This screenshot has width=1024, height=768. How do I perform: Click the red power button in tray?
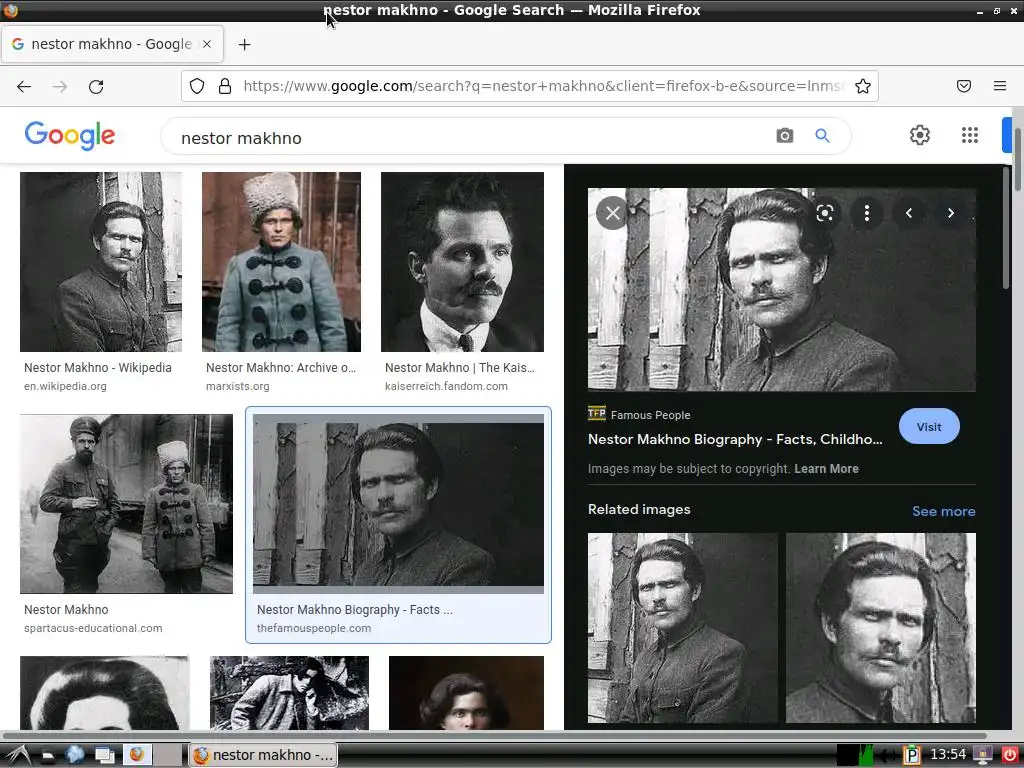[x=1010, y=755]
